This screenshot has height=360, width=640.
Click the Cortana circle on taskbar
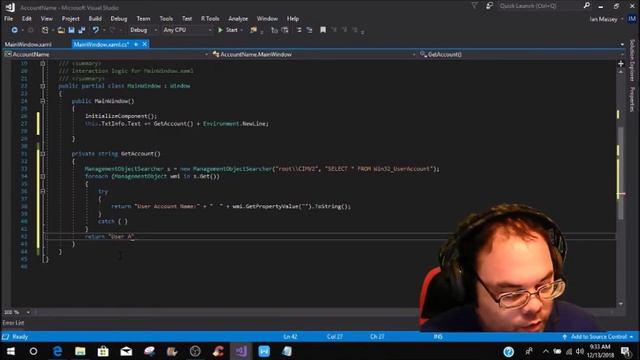[33, 351]
